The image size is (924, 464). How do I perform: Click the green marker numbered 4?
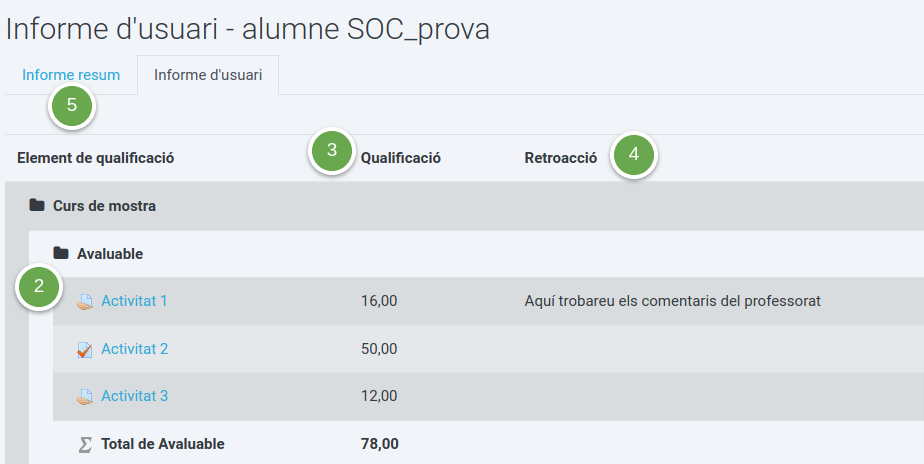coord(633,154)
